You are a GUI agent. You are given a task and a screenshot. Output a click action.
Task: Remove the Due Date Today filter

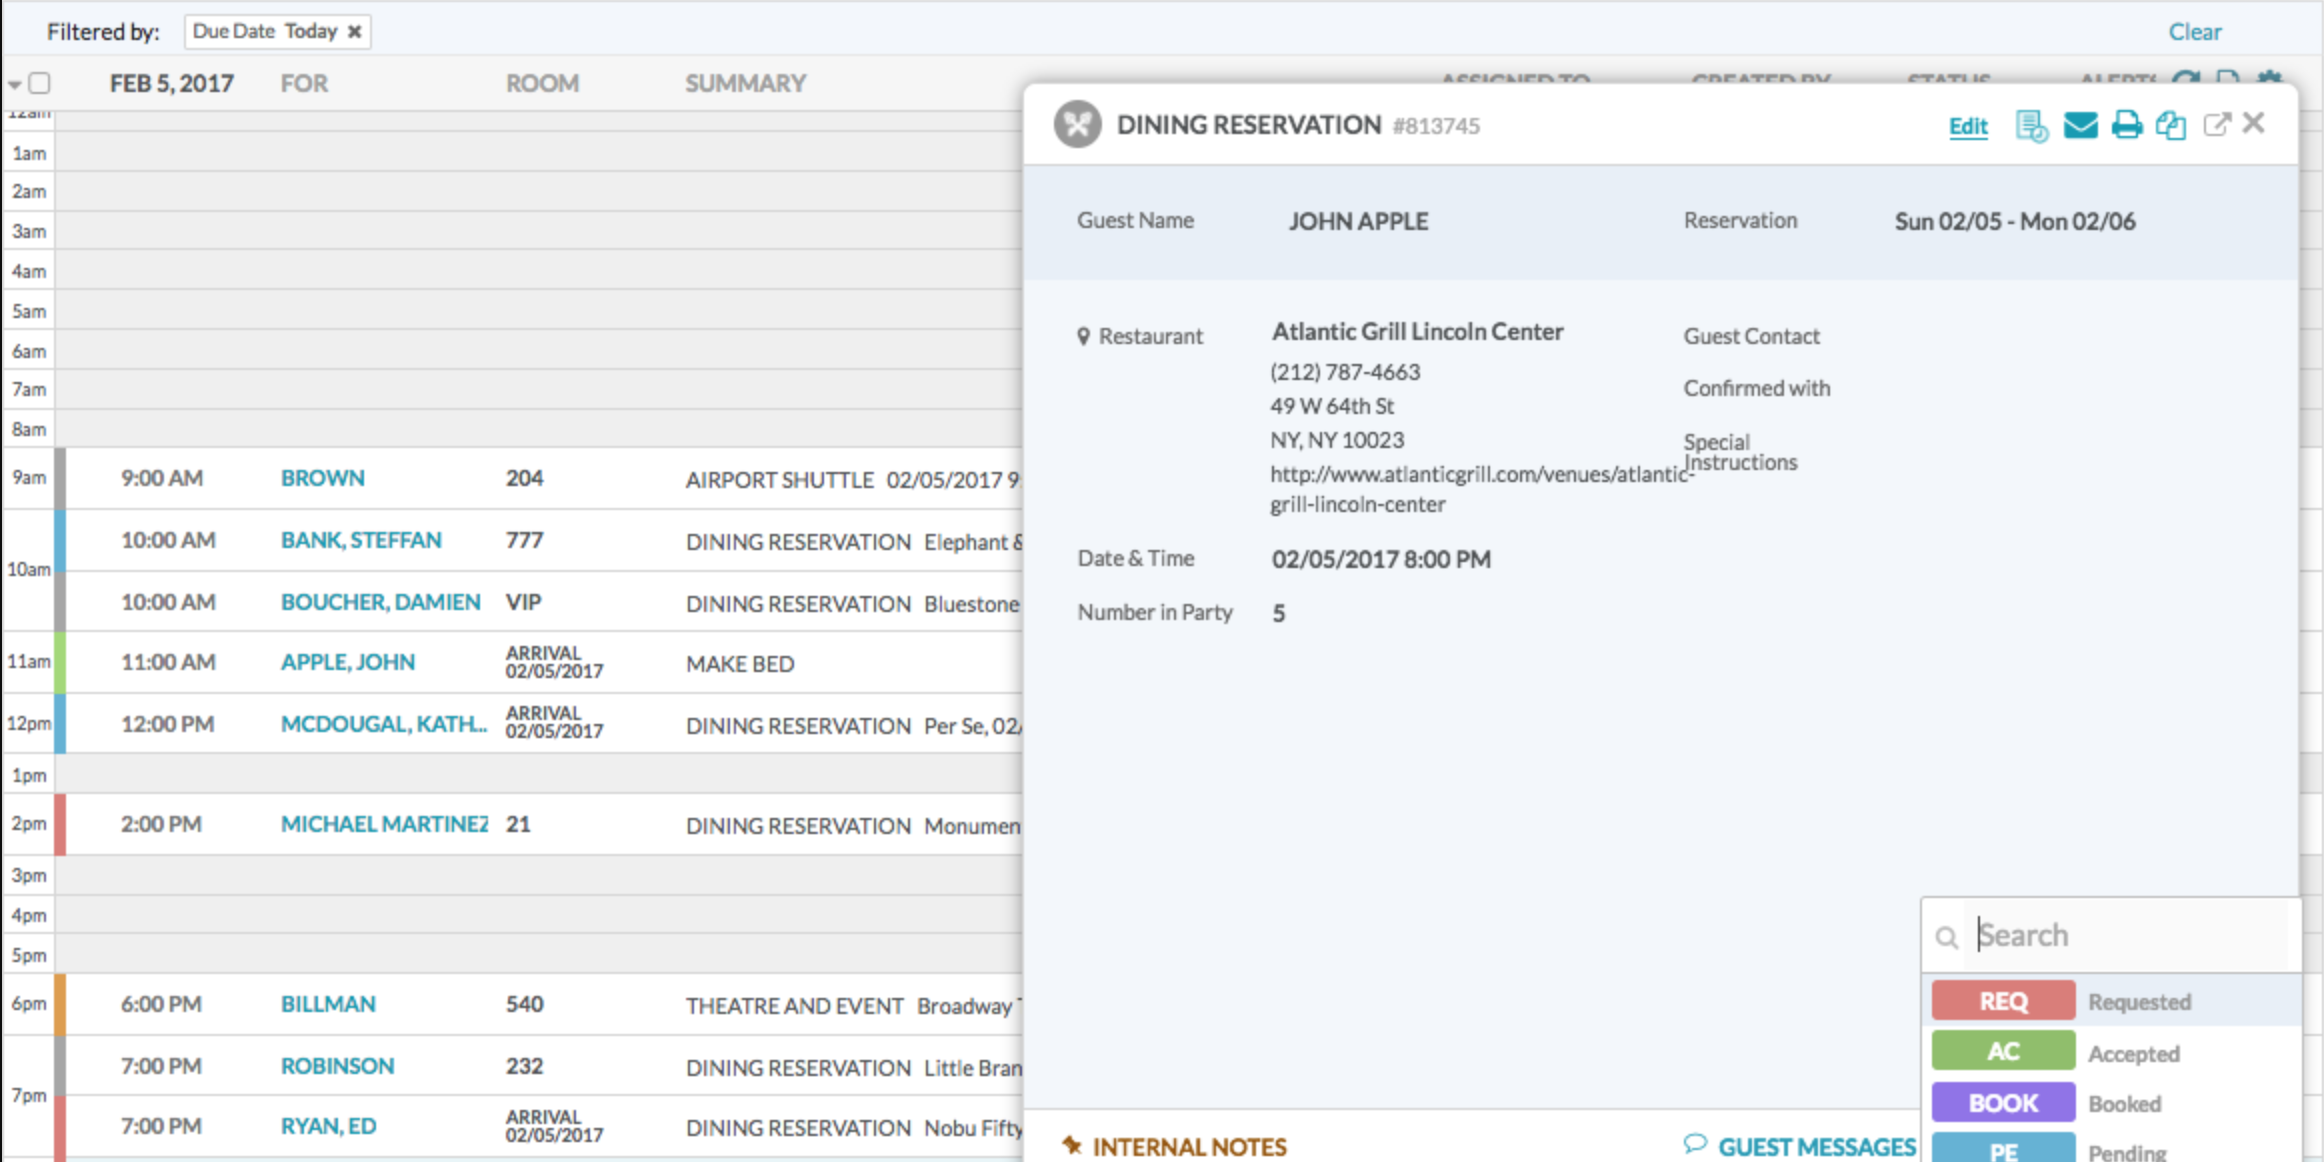click(x=354, y=32)
